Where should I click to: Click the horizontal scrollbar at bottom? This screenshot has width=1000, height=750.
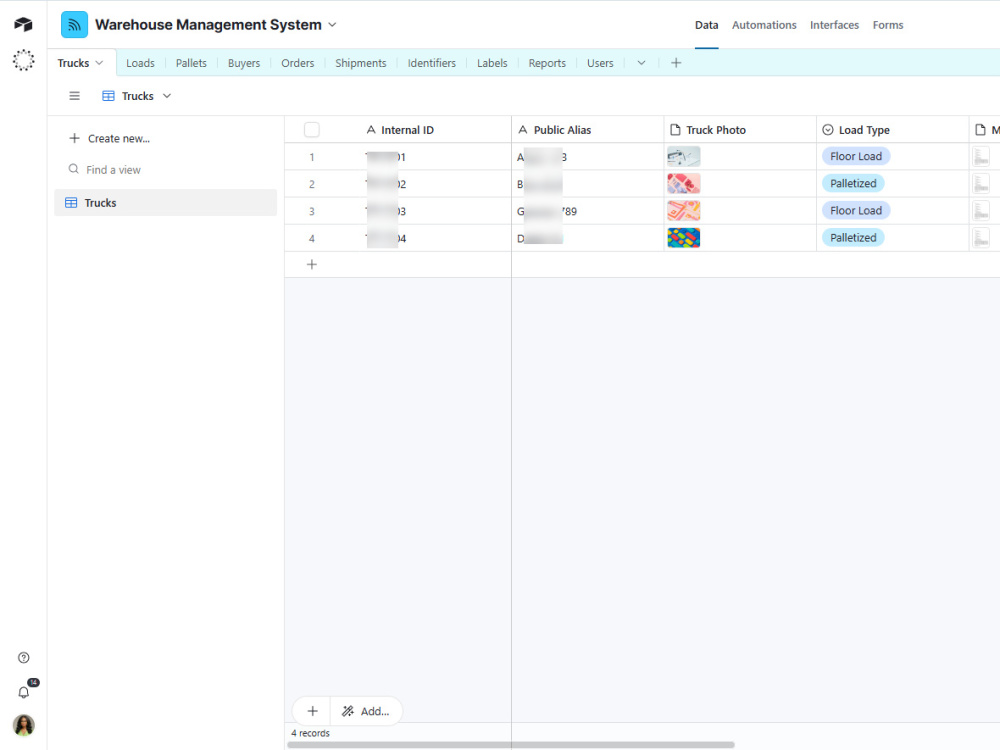511,745
